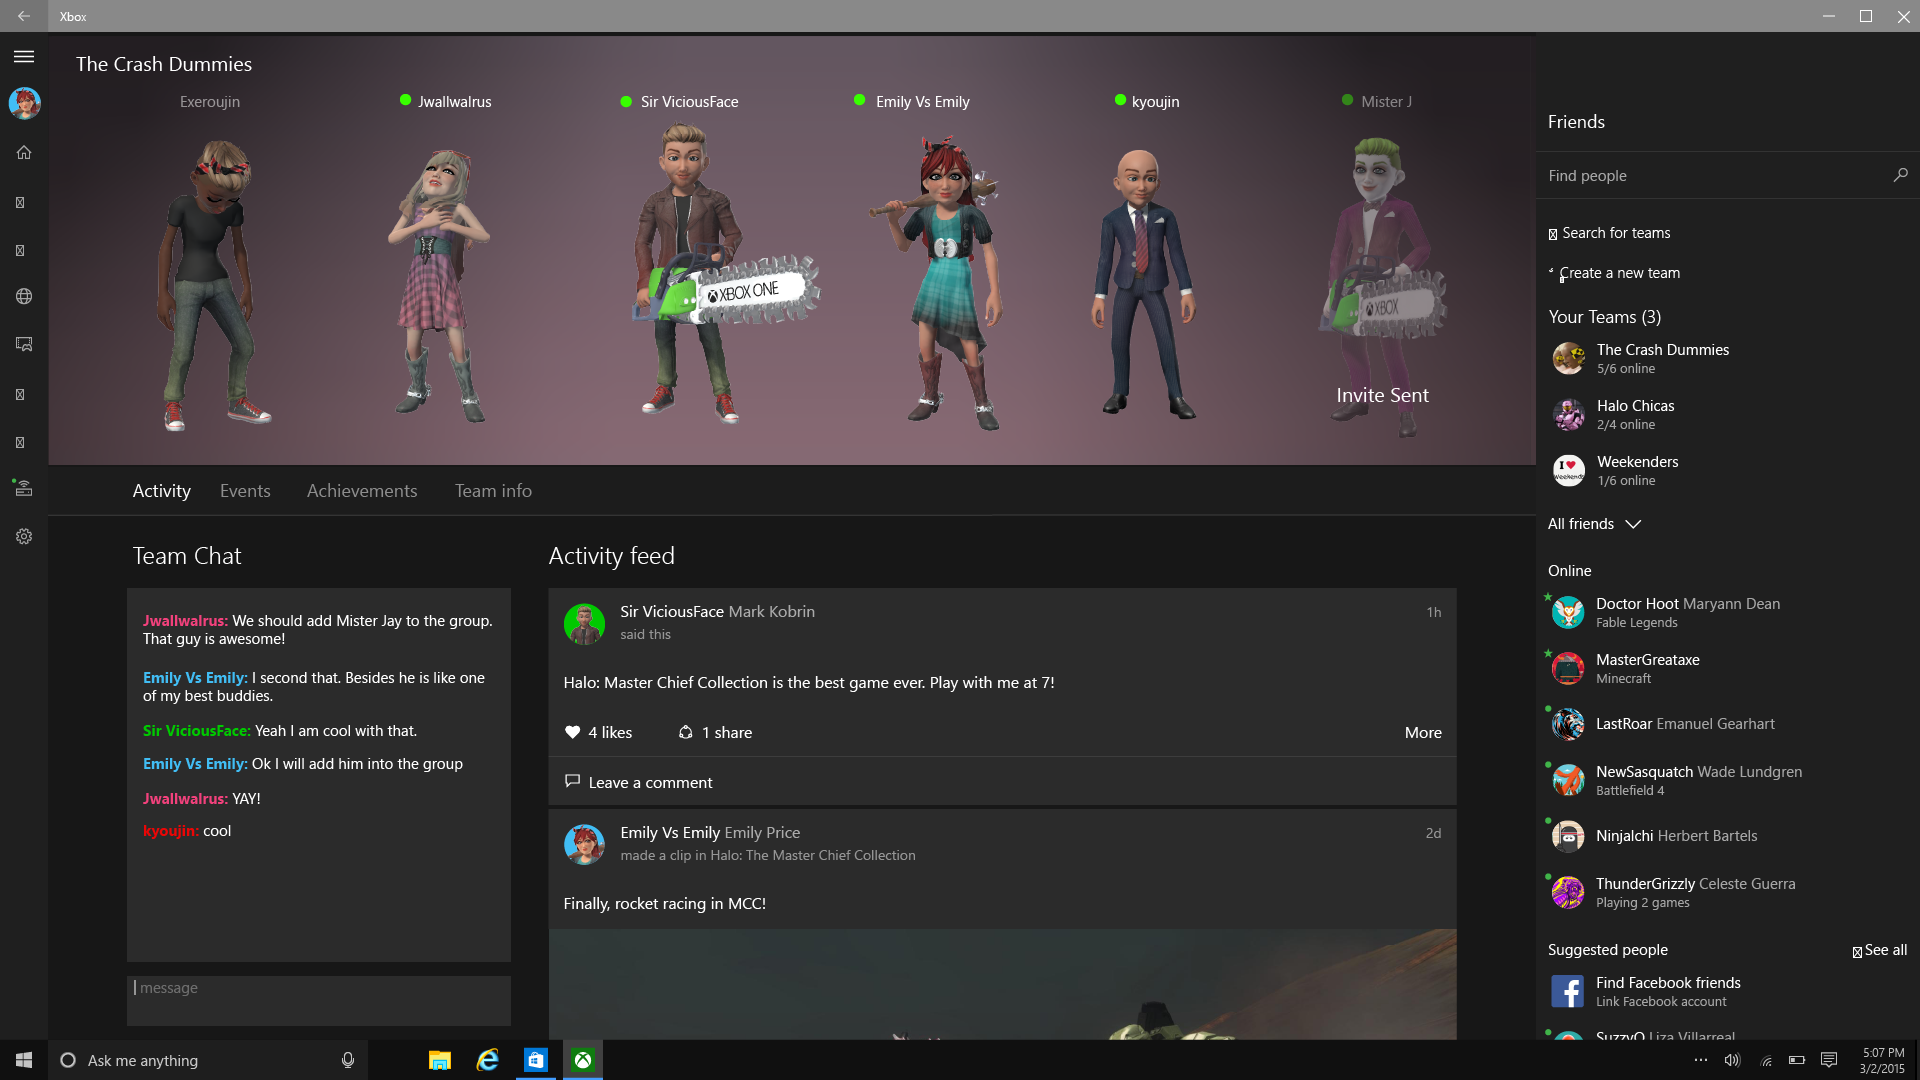Viewport: 1920px width, 1080px height.
Task: Click Create a new team
Action: tap(1615, 273)
